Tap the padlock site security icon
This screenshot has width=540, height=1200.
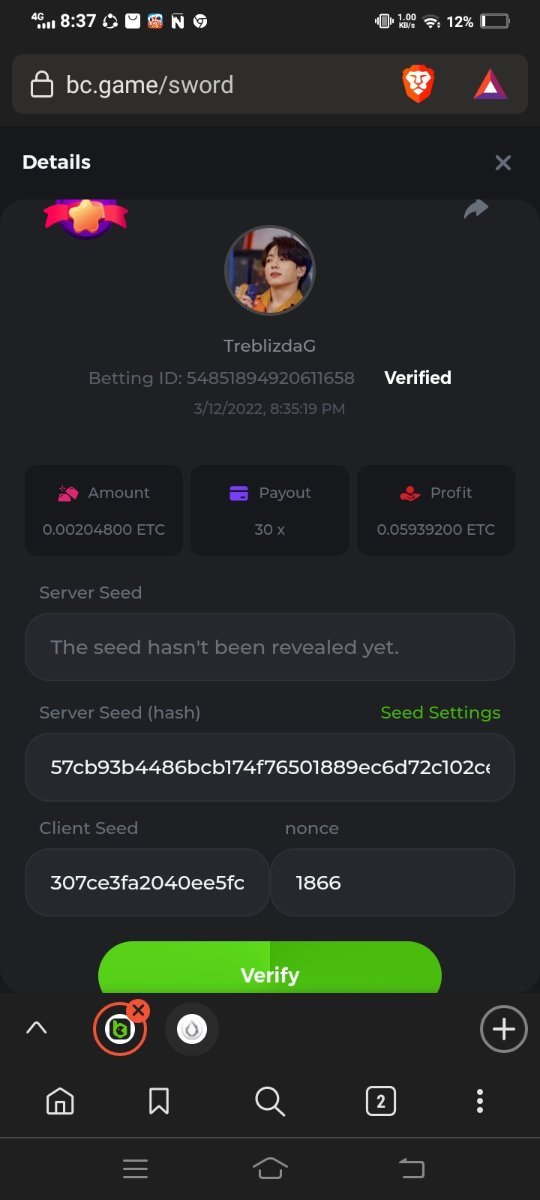pyautogui.click(x=42, y=85)
